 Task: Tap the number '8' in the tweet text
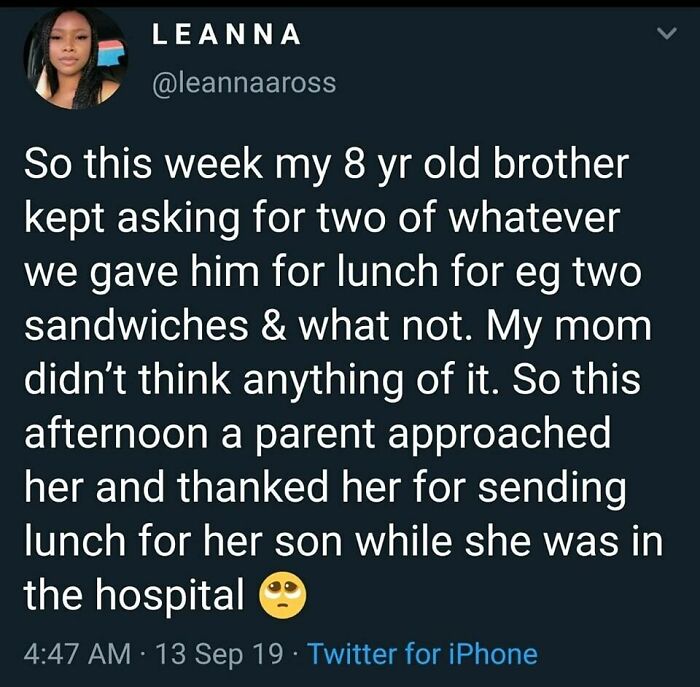pos(355,164)
